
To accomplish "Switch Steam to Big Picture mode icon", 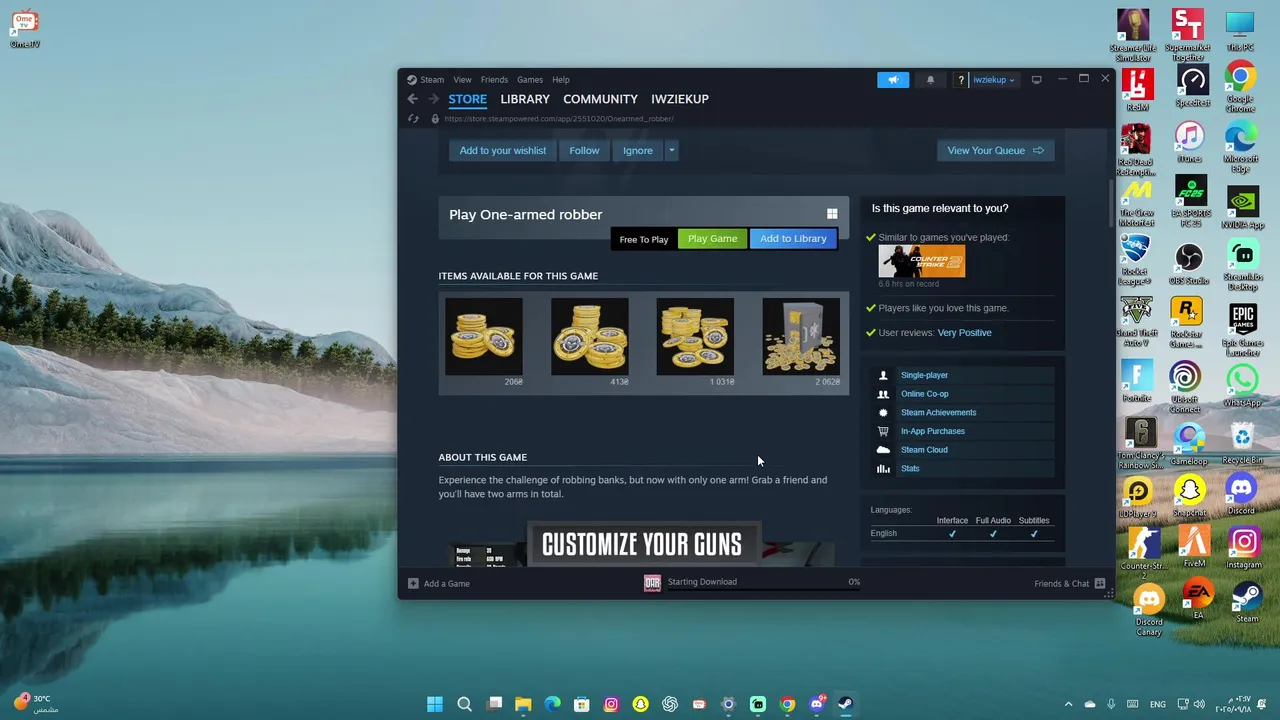I will [1036, 80].
